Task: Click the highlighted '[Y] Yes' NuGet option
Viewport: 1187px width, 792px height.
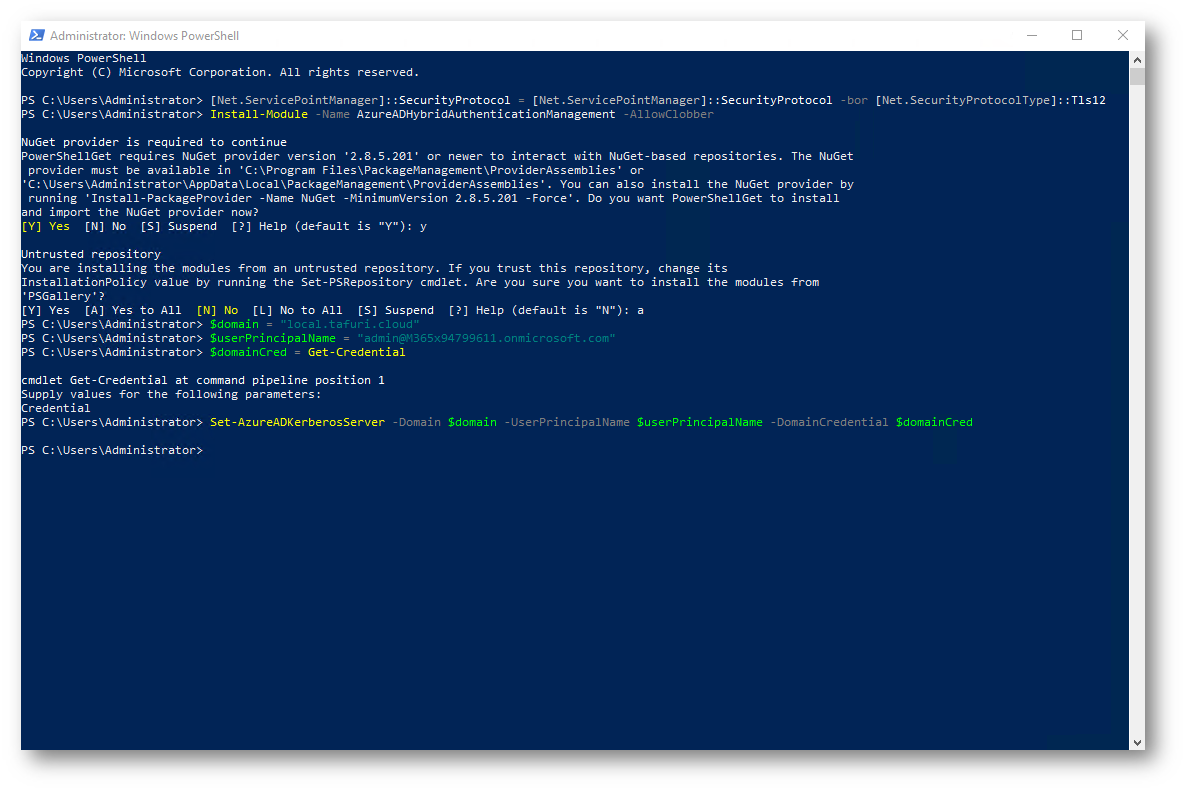Action: point(46,227)
